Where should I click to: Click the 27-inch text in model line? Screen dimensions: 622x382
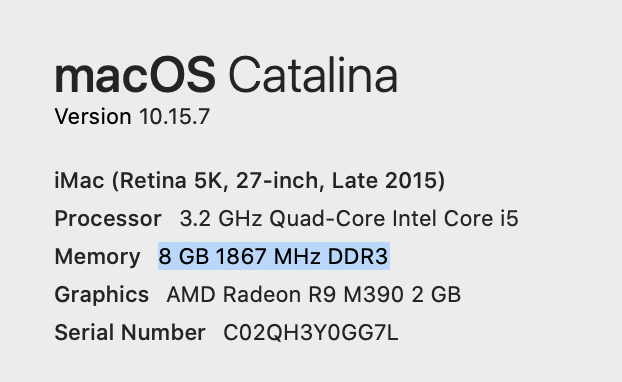[x=280, y=180]
